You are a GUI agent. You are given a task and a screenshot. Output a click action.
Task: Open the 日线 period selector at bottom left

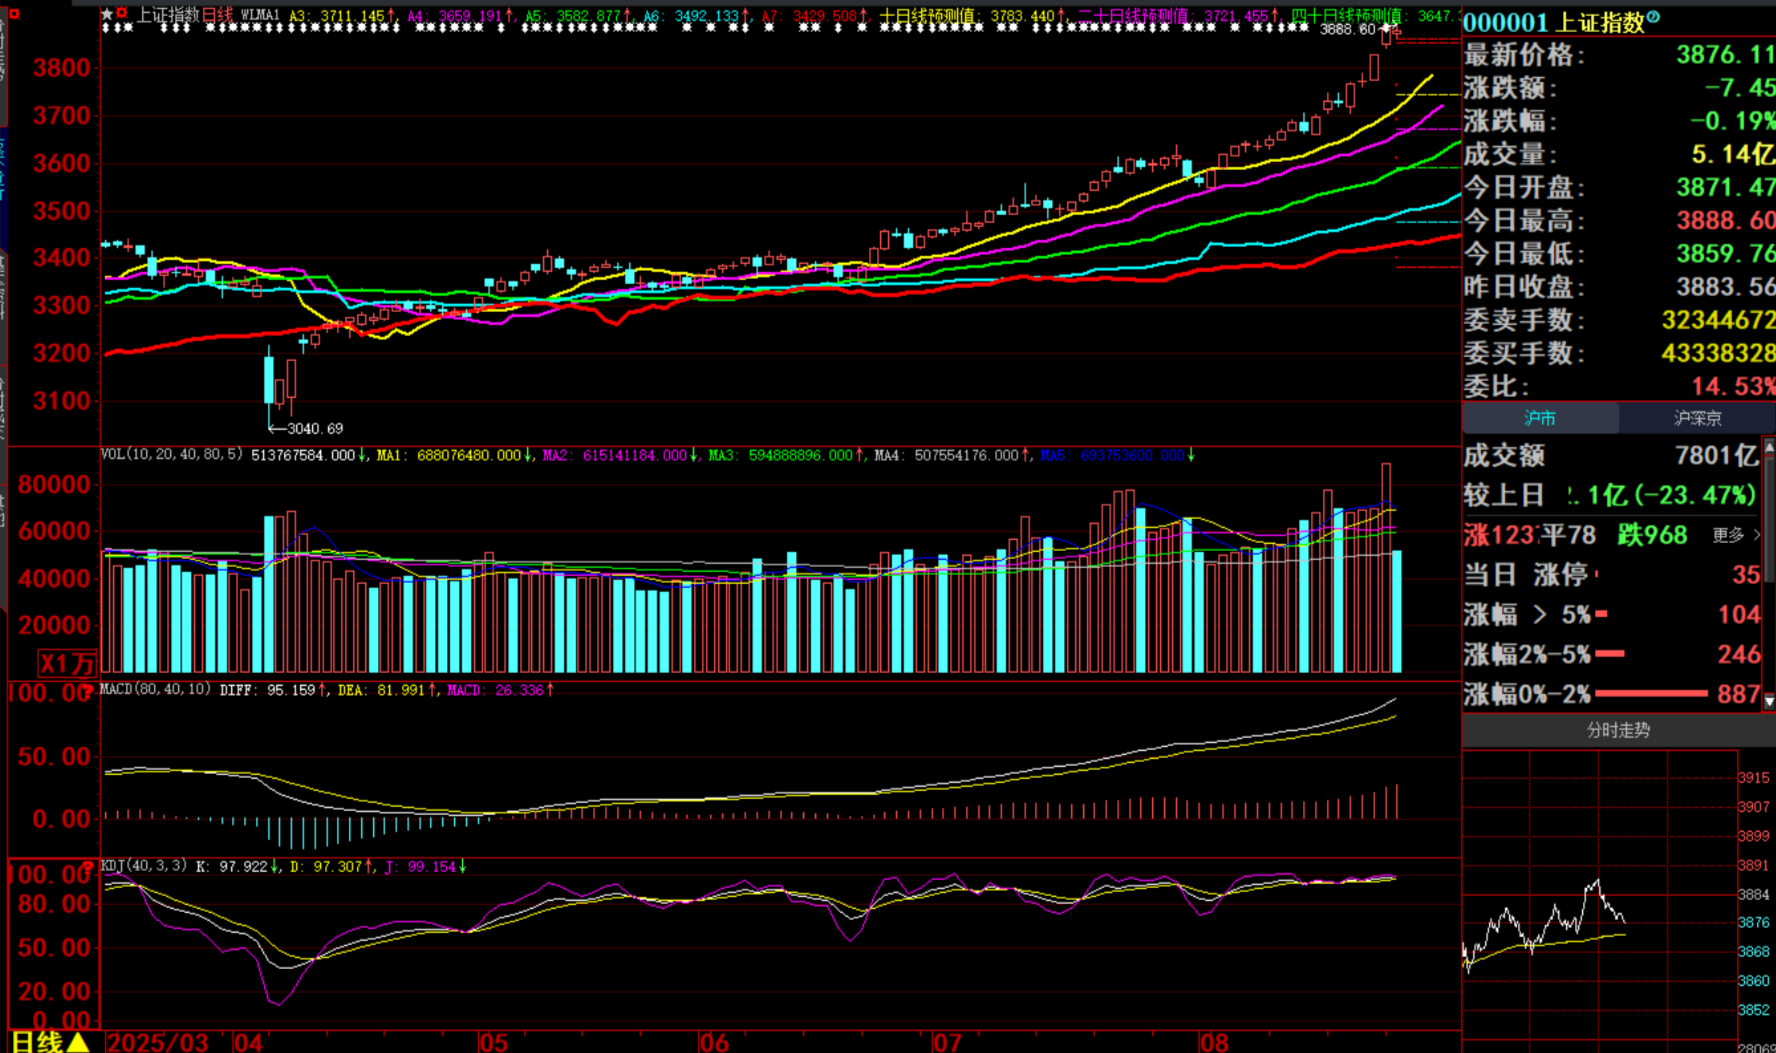(50, 1042)
